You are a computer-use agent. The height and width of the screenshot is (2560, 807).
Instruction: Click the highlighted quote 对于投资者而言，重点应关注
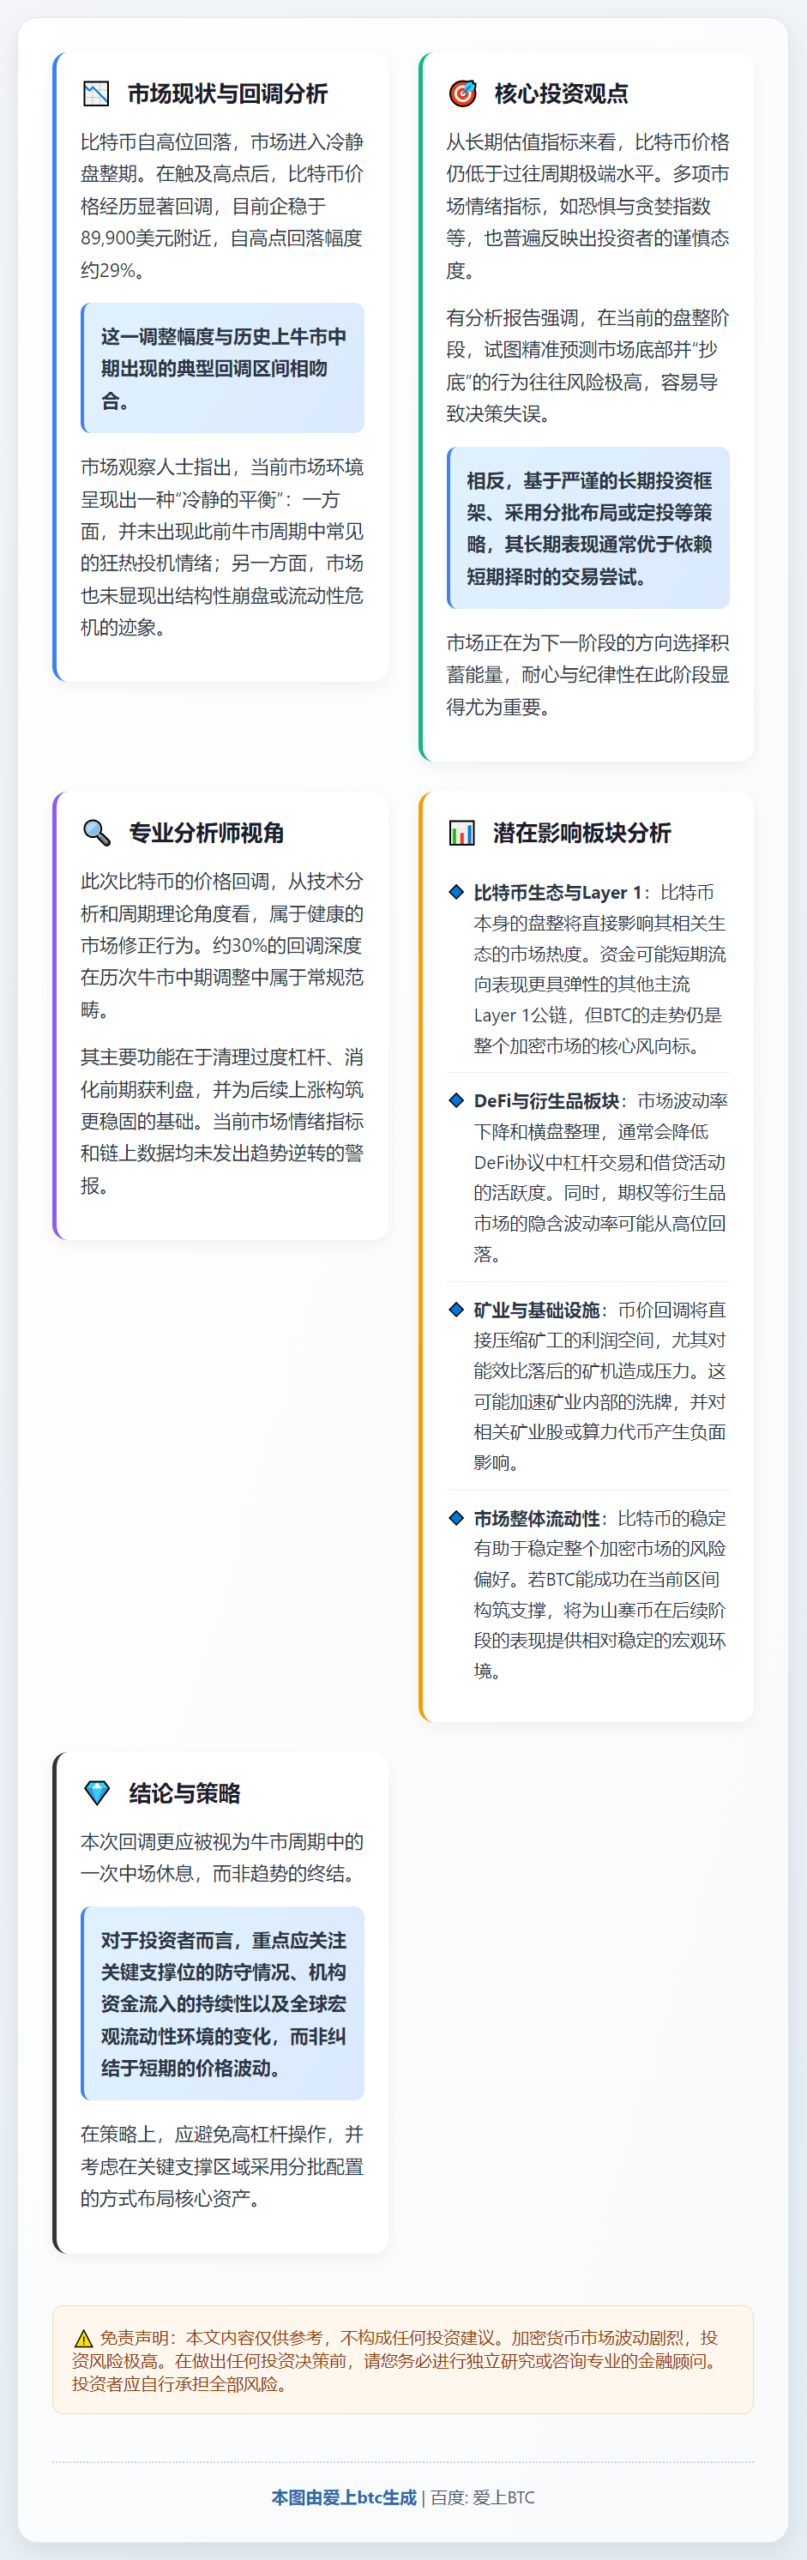coord(223,2004)
